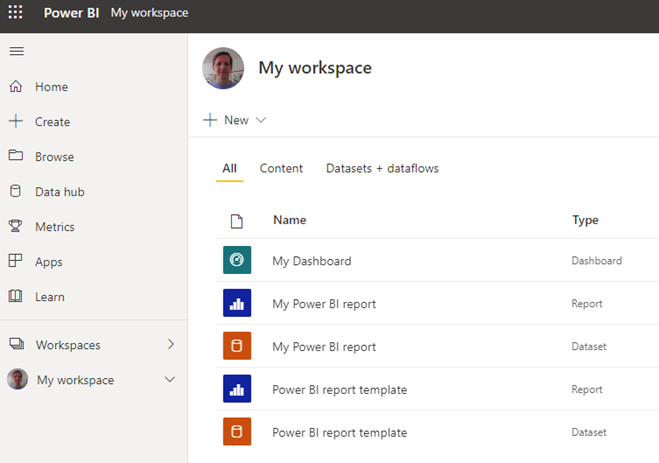Switch to the Datasets + dataflows tab
This screenshot has width=659, height=463.
[382, 168]
